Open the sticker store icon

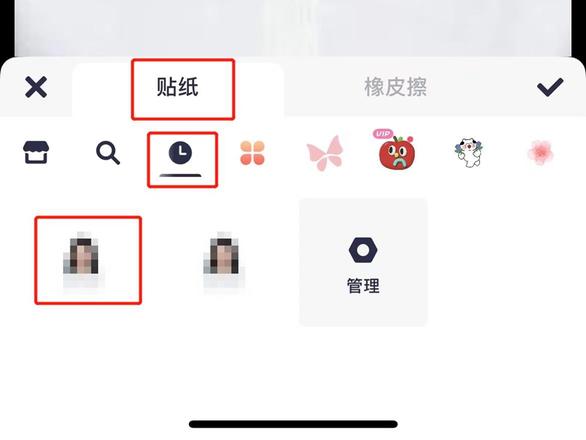(36, 152)
